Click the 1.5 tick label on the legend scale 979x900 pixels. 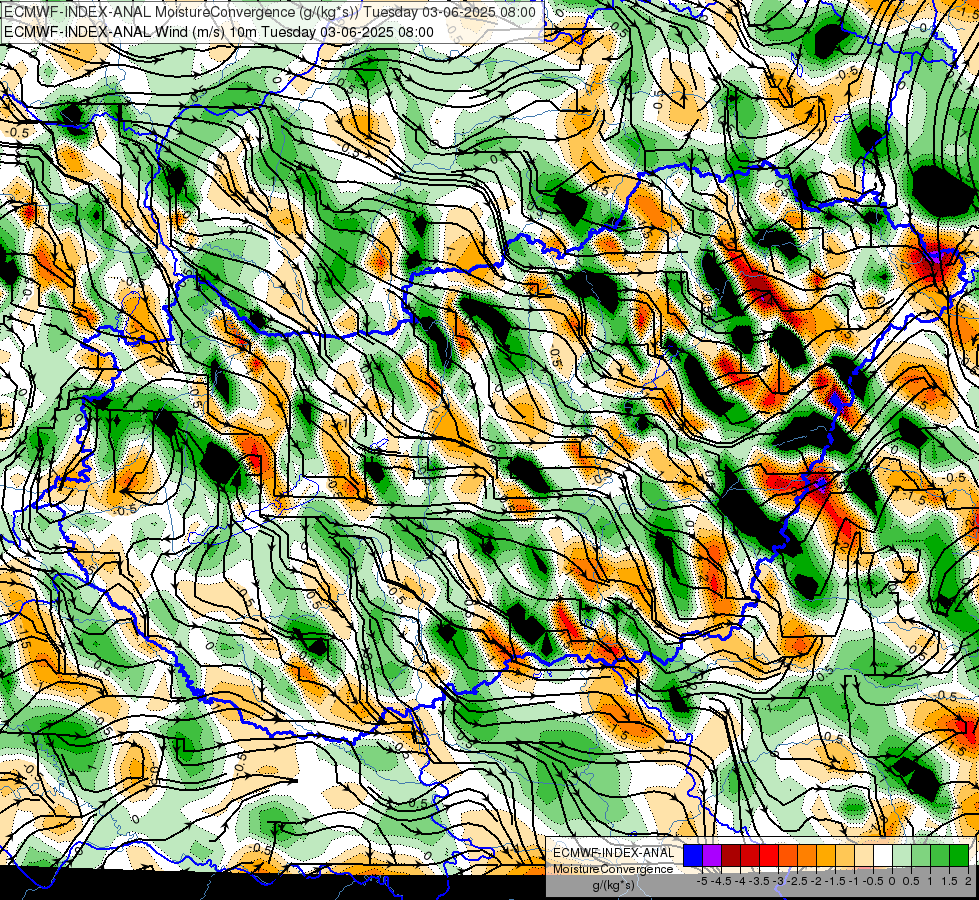pos(949,881)
